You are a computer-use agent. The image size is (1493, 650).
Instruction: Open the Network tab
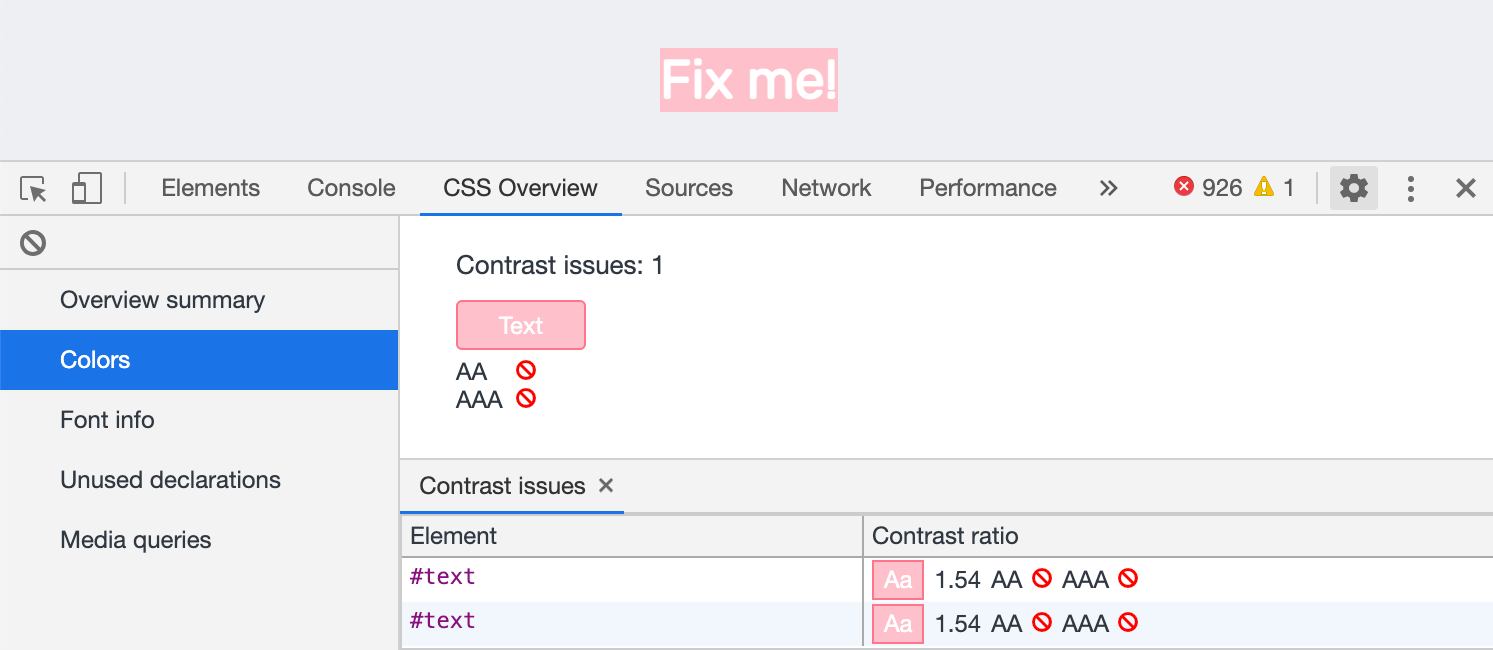pos(826,188)
